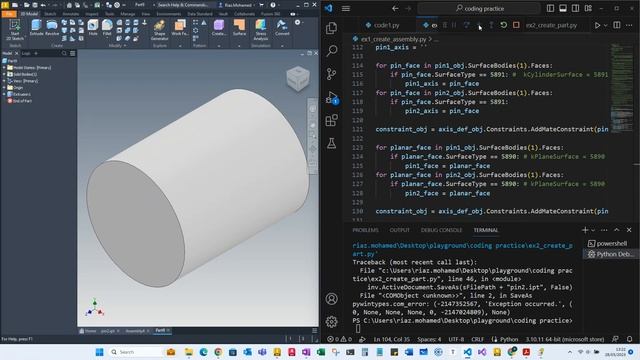This screenshot has height=360, width=640.
Task: Select the Revolve tool in Inventor
Action: [52, 27]
